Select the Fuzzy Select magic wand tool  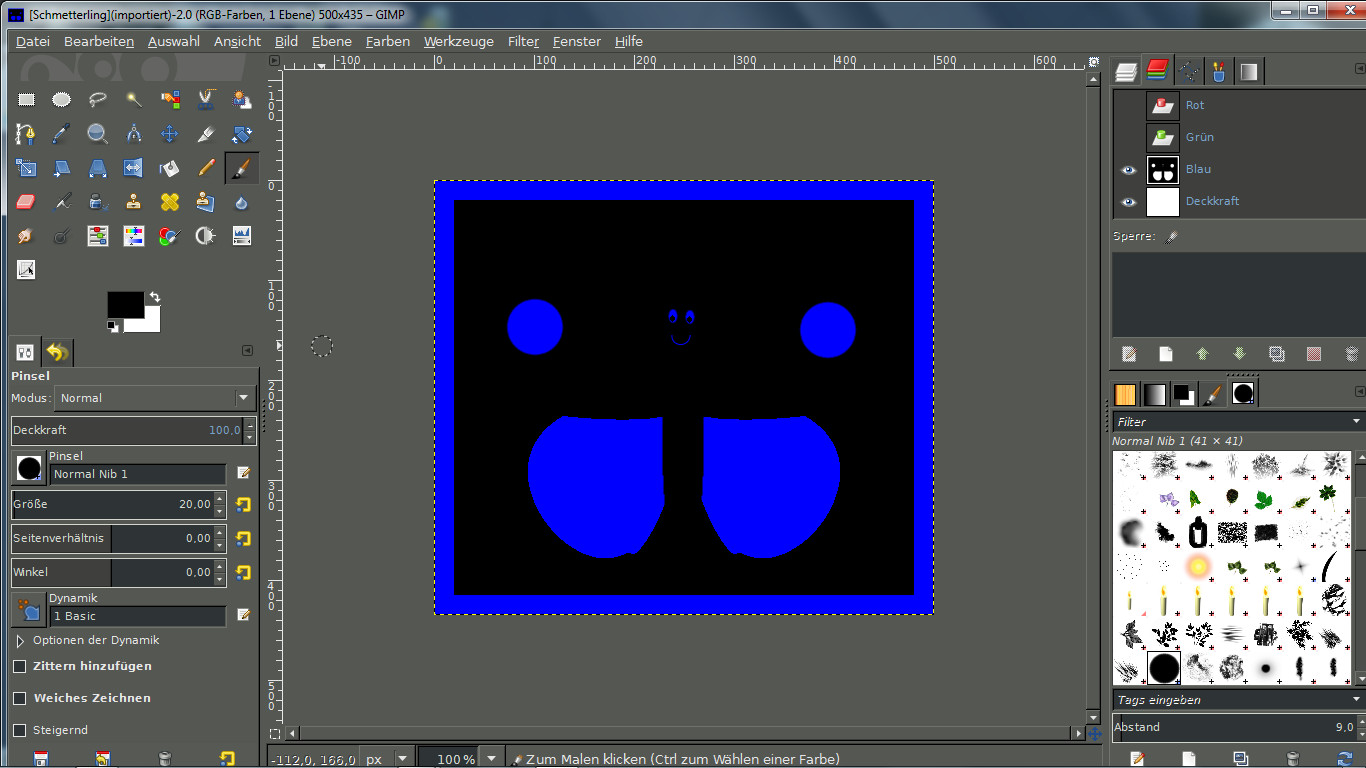coord(133,99)
